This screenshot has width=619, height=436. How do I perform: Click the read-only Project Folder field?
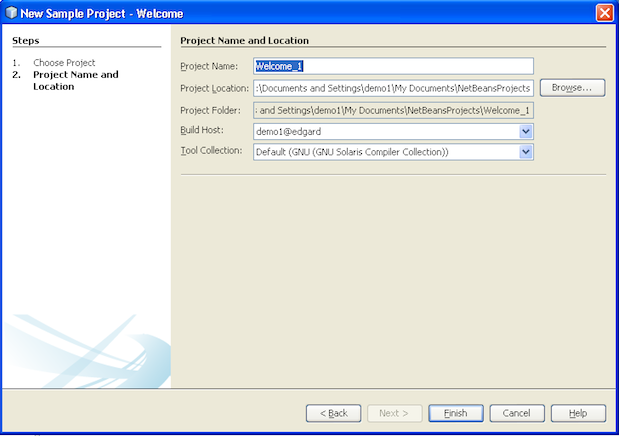pyautogui.click(x=393, y=110)
